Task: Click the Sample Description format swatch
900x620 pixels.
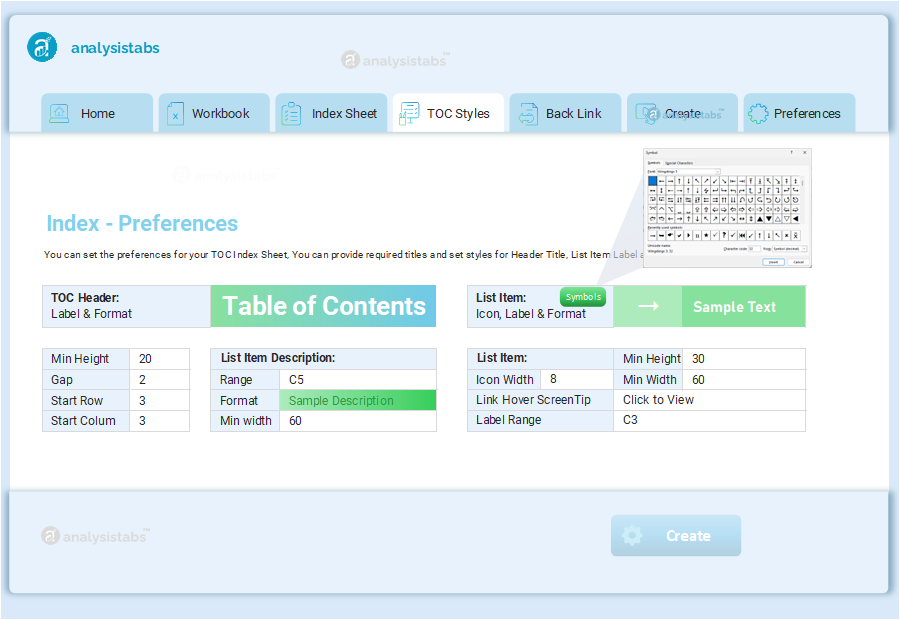Action: click(358, 400)
